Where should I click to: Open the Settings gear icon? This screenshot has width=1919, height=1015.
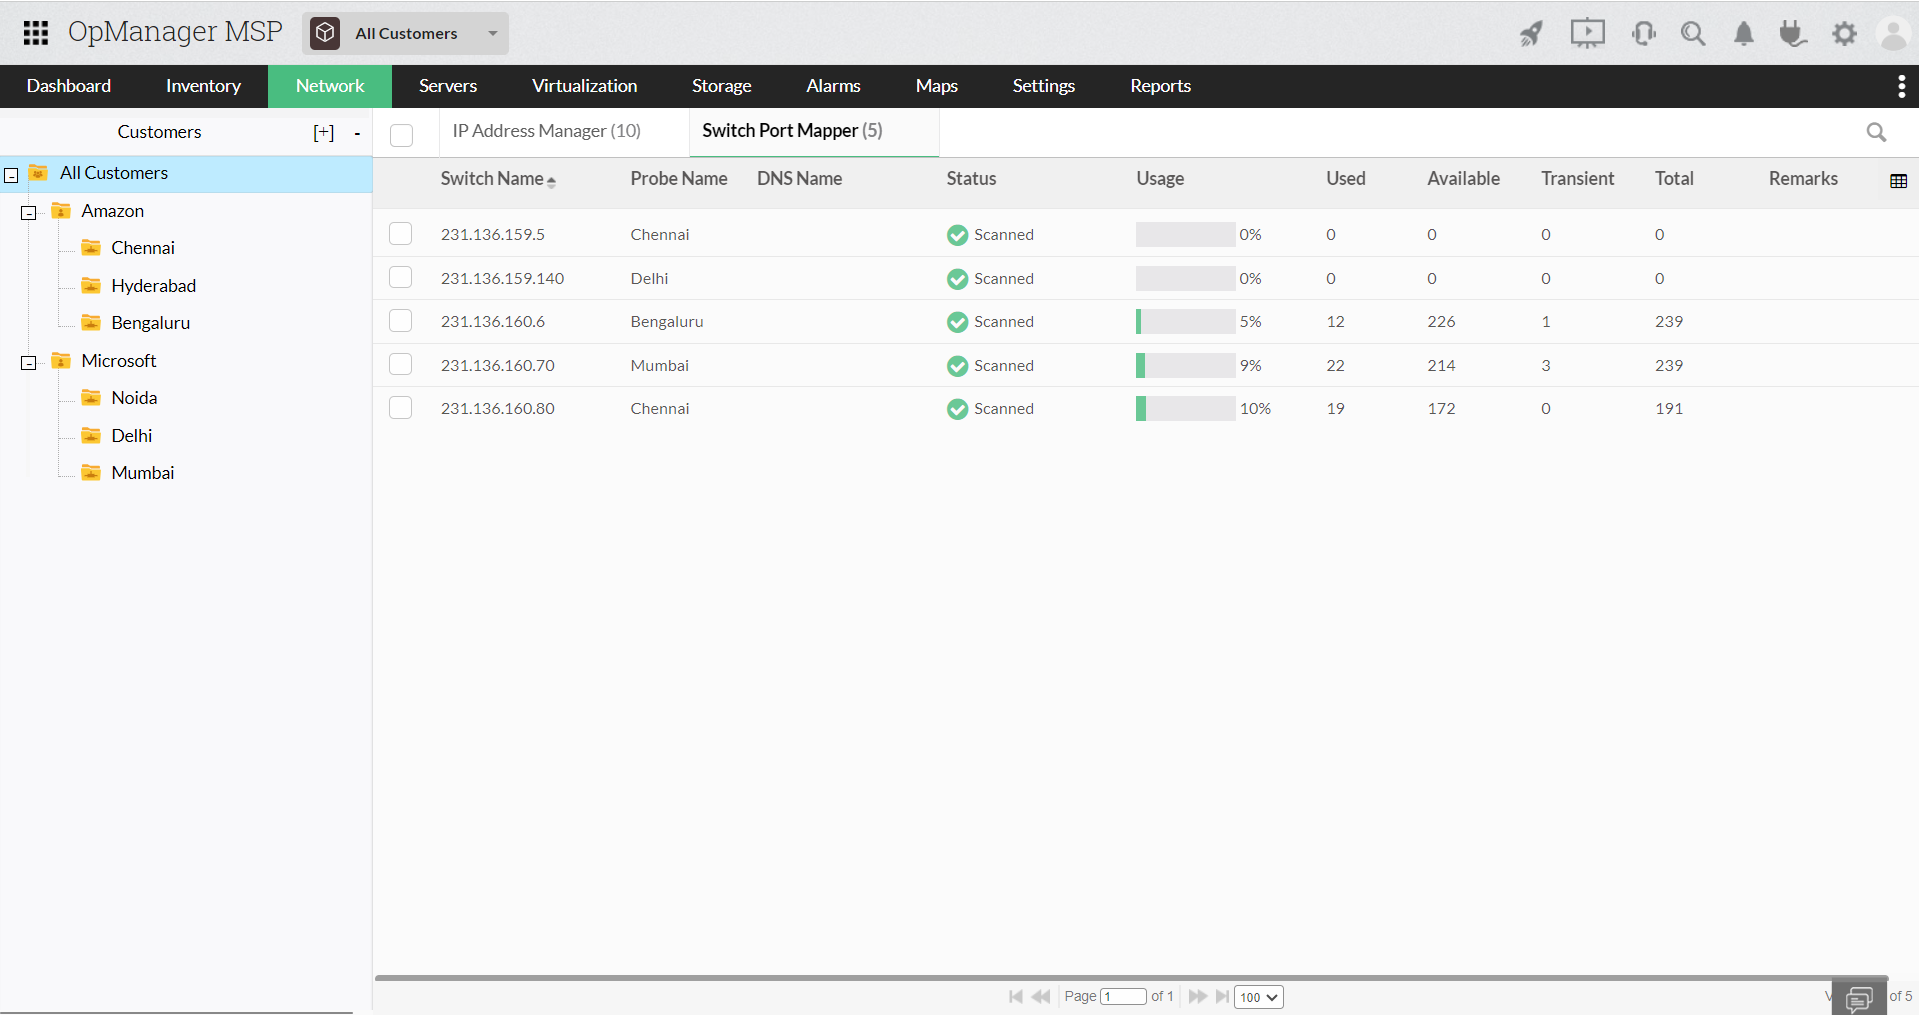click(1844, 33)
